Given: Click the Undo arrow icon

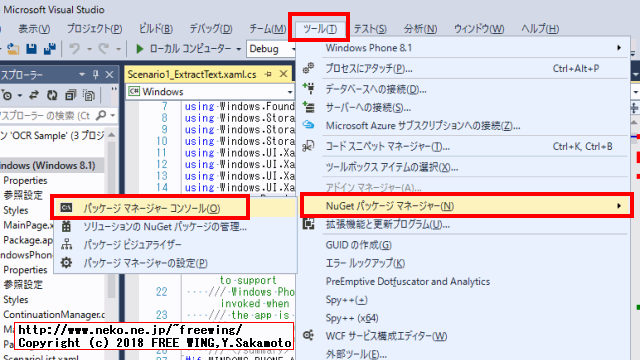Looking at the screenshot, I should [74, 49].
